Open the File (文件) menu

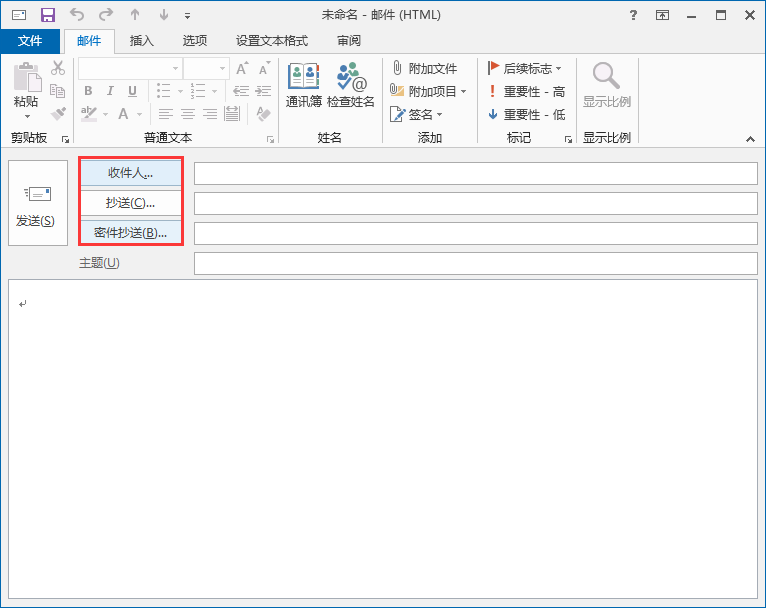(30, 41)
